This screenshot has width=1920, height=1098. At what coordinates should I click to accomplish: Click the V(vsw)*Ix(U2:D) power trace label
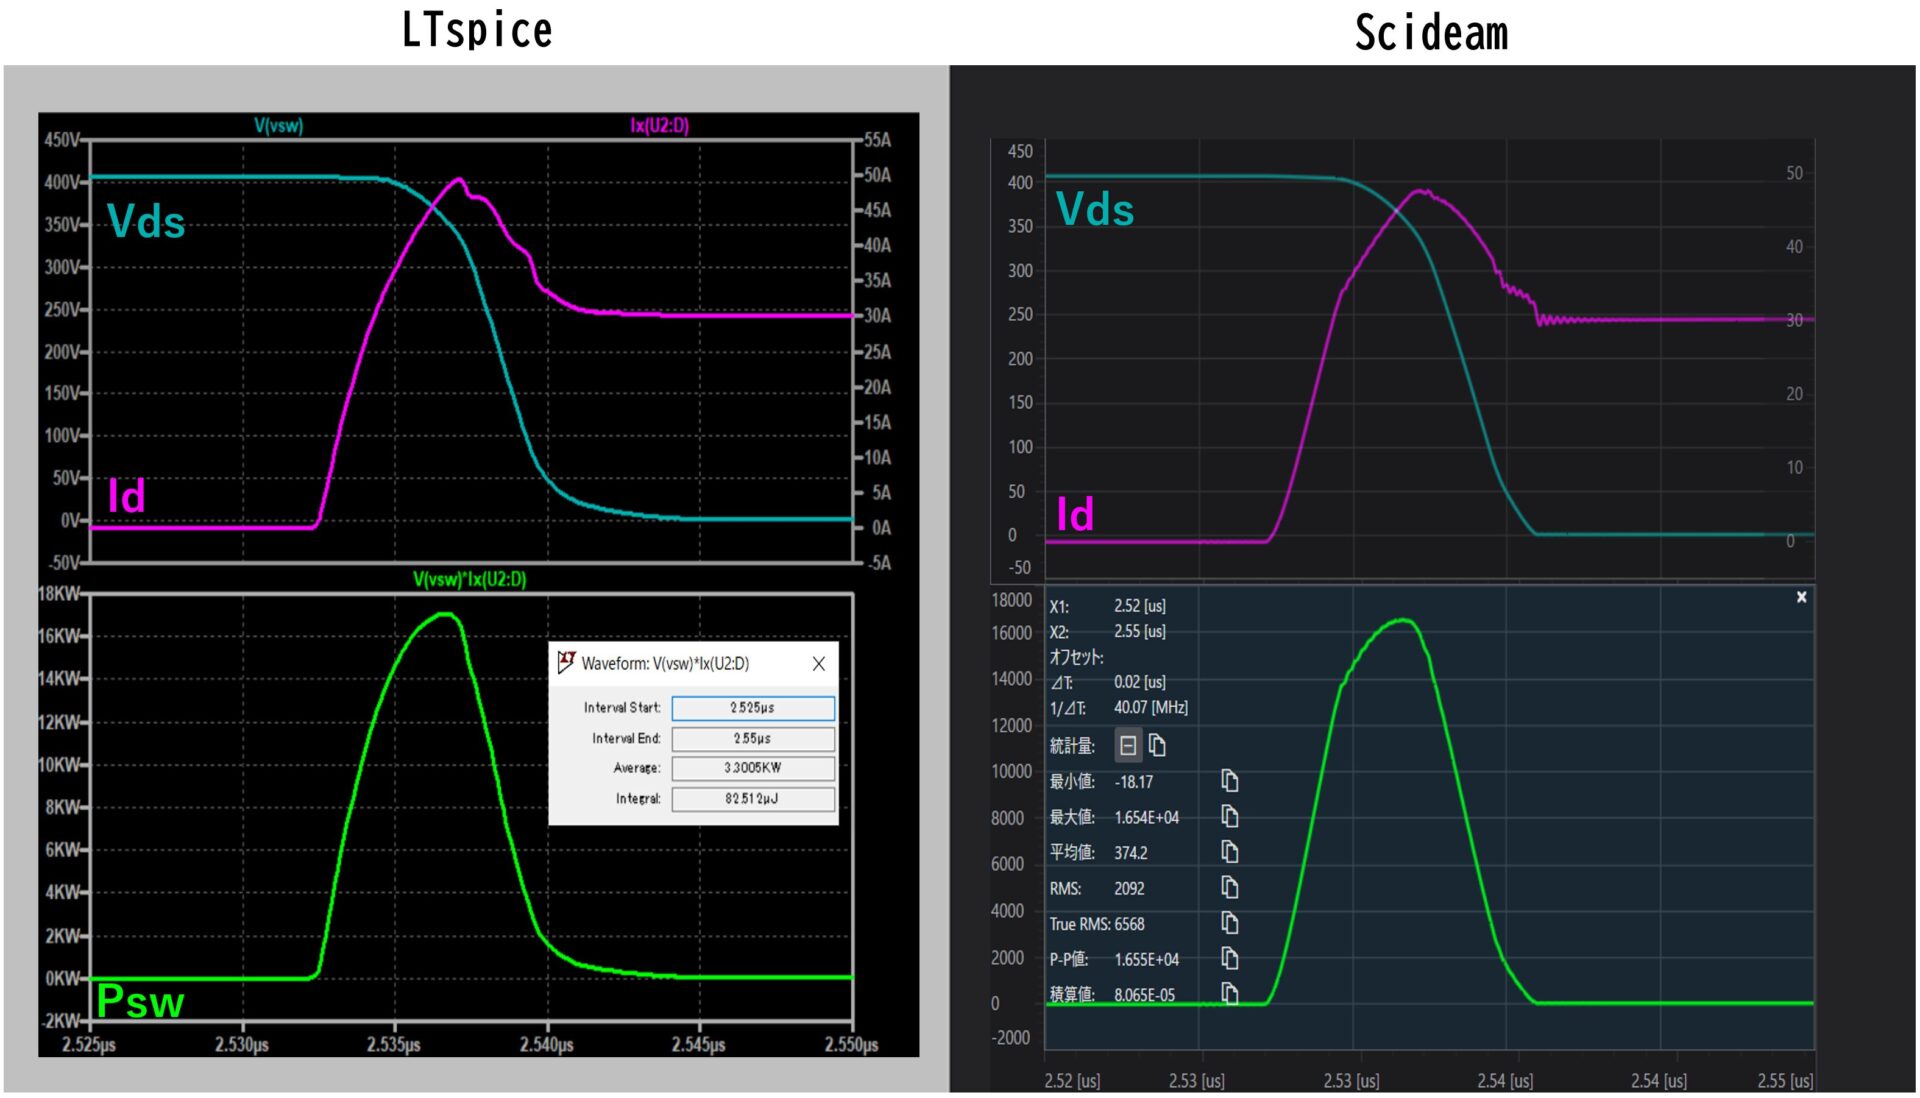point(469,580)
